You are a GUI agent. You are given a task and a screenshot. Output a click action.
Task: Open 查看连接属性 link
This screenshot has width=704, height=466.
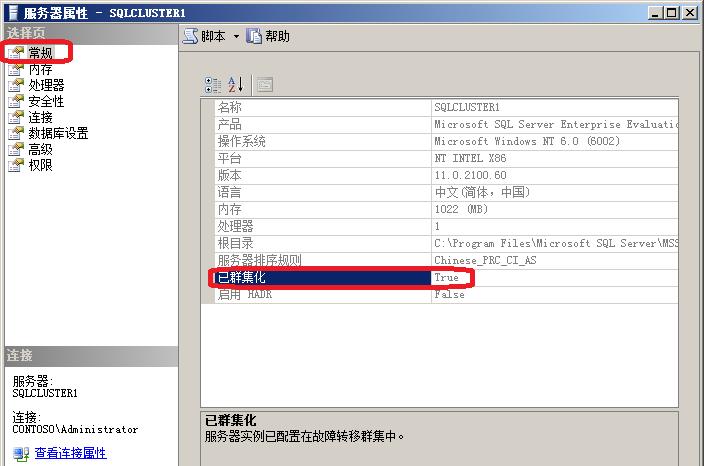[70, 453]
